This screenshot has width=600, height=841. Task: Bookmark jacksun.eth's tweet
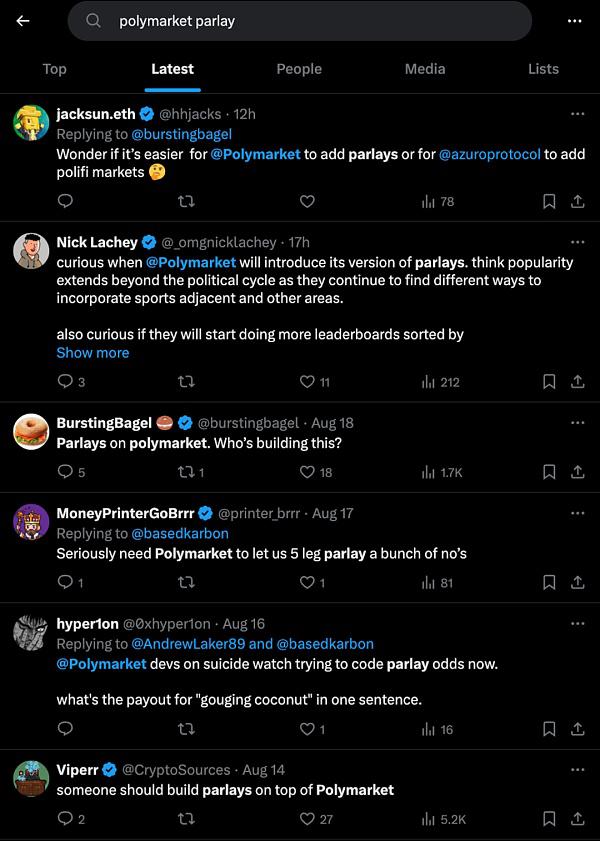548,201
